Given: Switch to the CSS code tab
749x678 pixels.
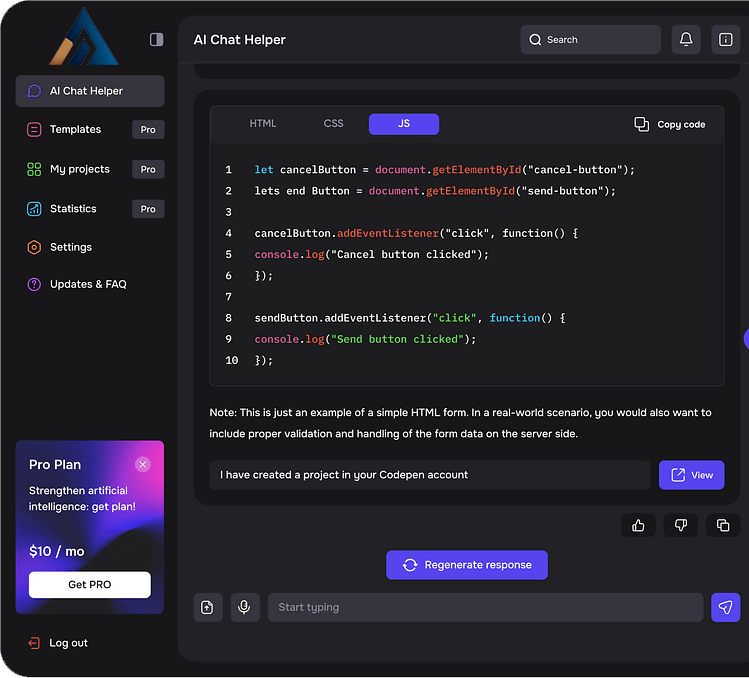Looking at the screenshot, I should [x=333, y=124].
